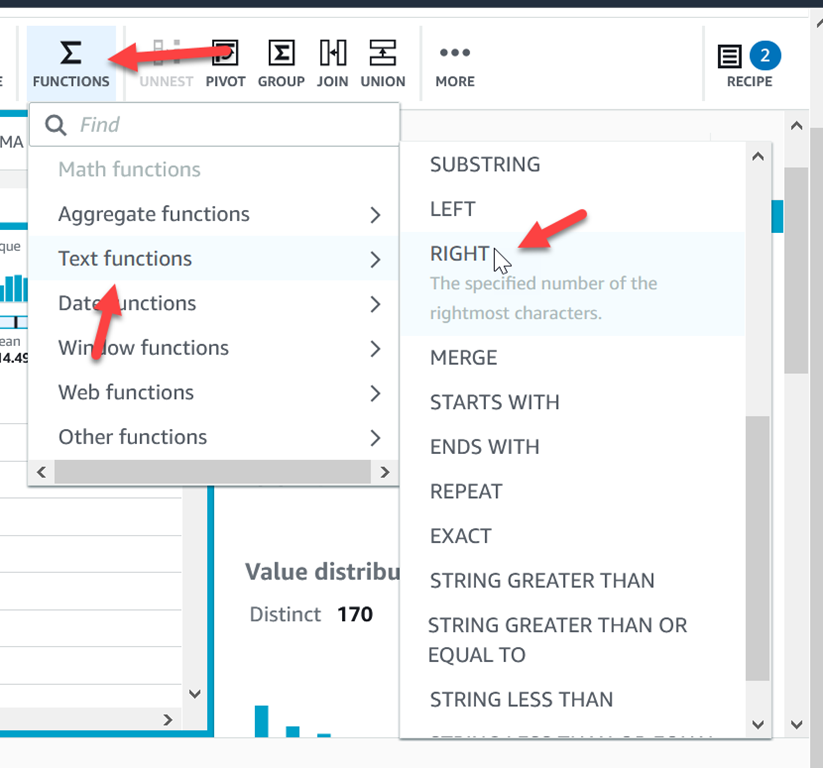
Task: Click the Unnest toolbar icon
Action: point(166,53)
